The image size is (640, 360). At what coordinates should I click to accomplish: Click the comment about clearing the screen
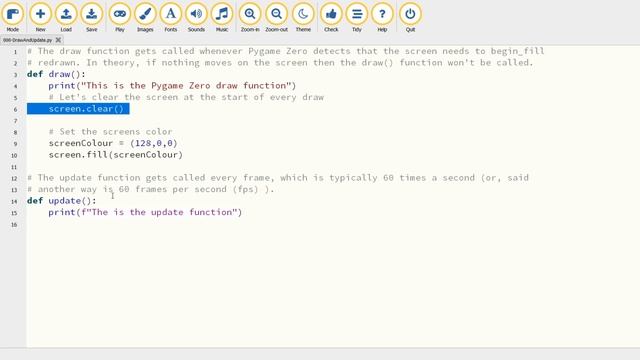[x=186, y=97]
